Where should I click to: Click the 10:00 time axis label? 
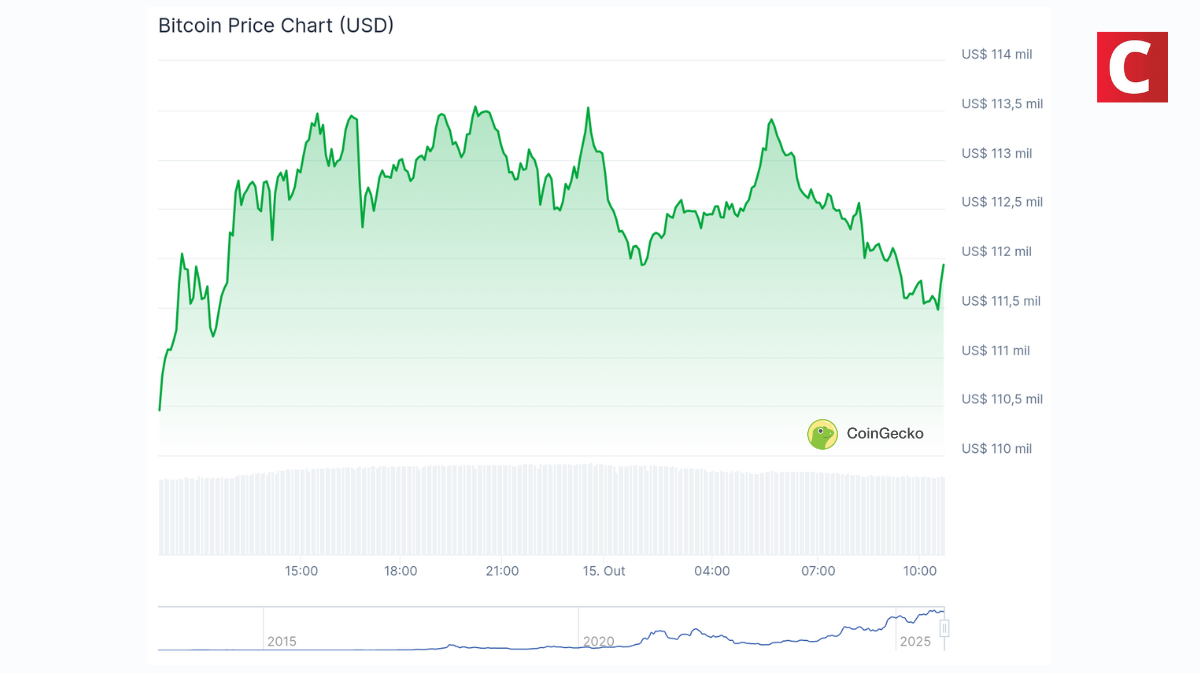tap(920, 571)
